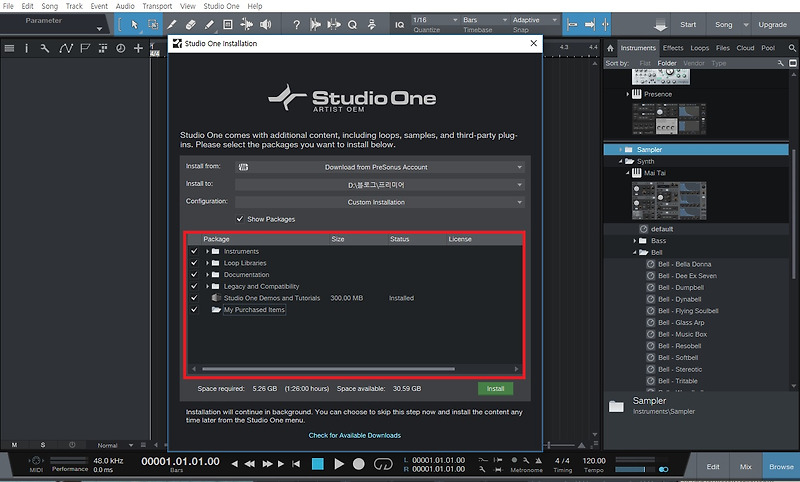Image resolution: width=800 pixels, height=482 pixels.
Task: Open the Adaptive Snap dropdown
Action: tap(535, 20)
